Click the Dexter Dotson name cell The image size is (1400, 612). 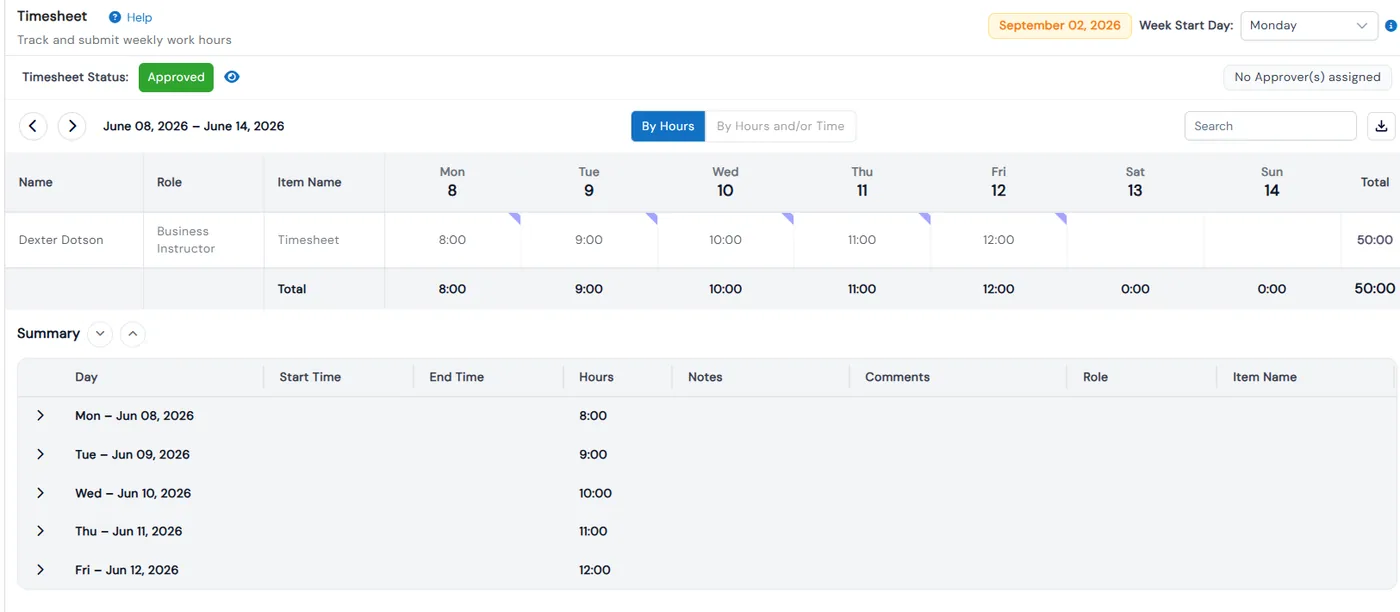point(74,240)
